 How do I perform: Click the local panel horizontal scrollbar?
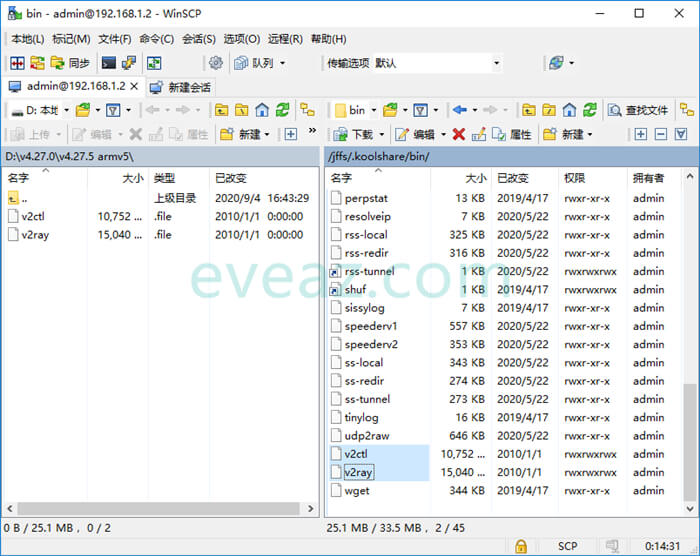point(159,508)
